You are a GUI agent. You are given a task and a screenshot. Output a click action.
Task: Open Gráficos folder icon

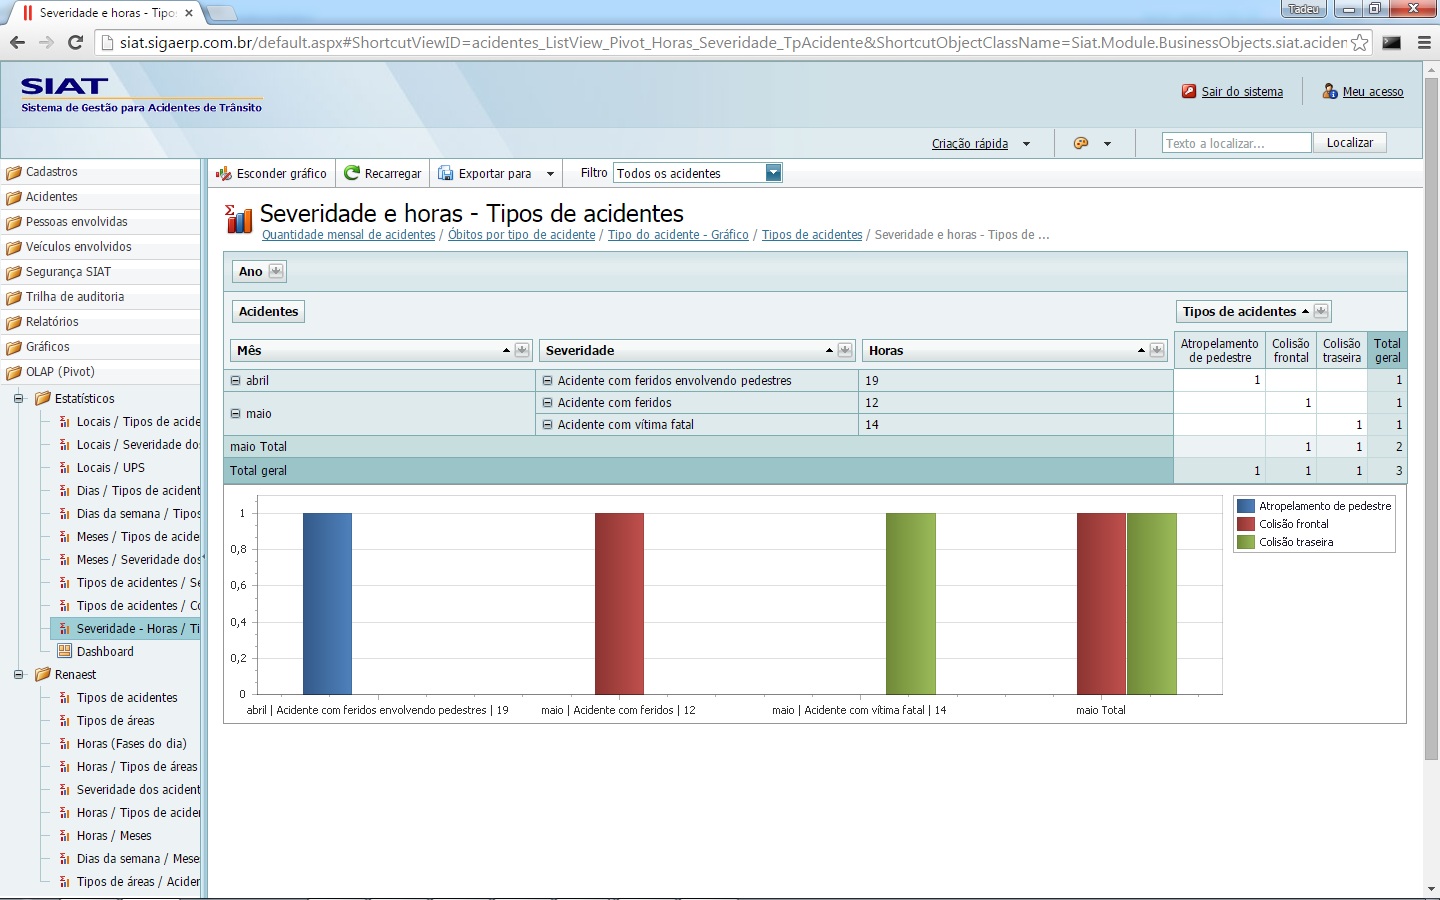[14, 347]
